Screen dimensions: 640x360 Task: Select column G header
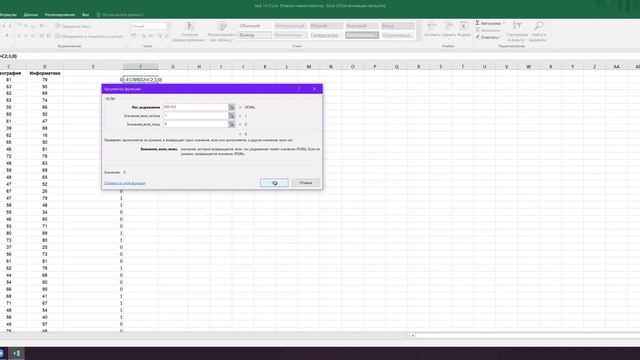coord(173,67)
